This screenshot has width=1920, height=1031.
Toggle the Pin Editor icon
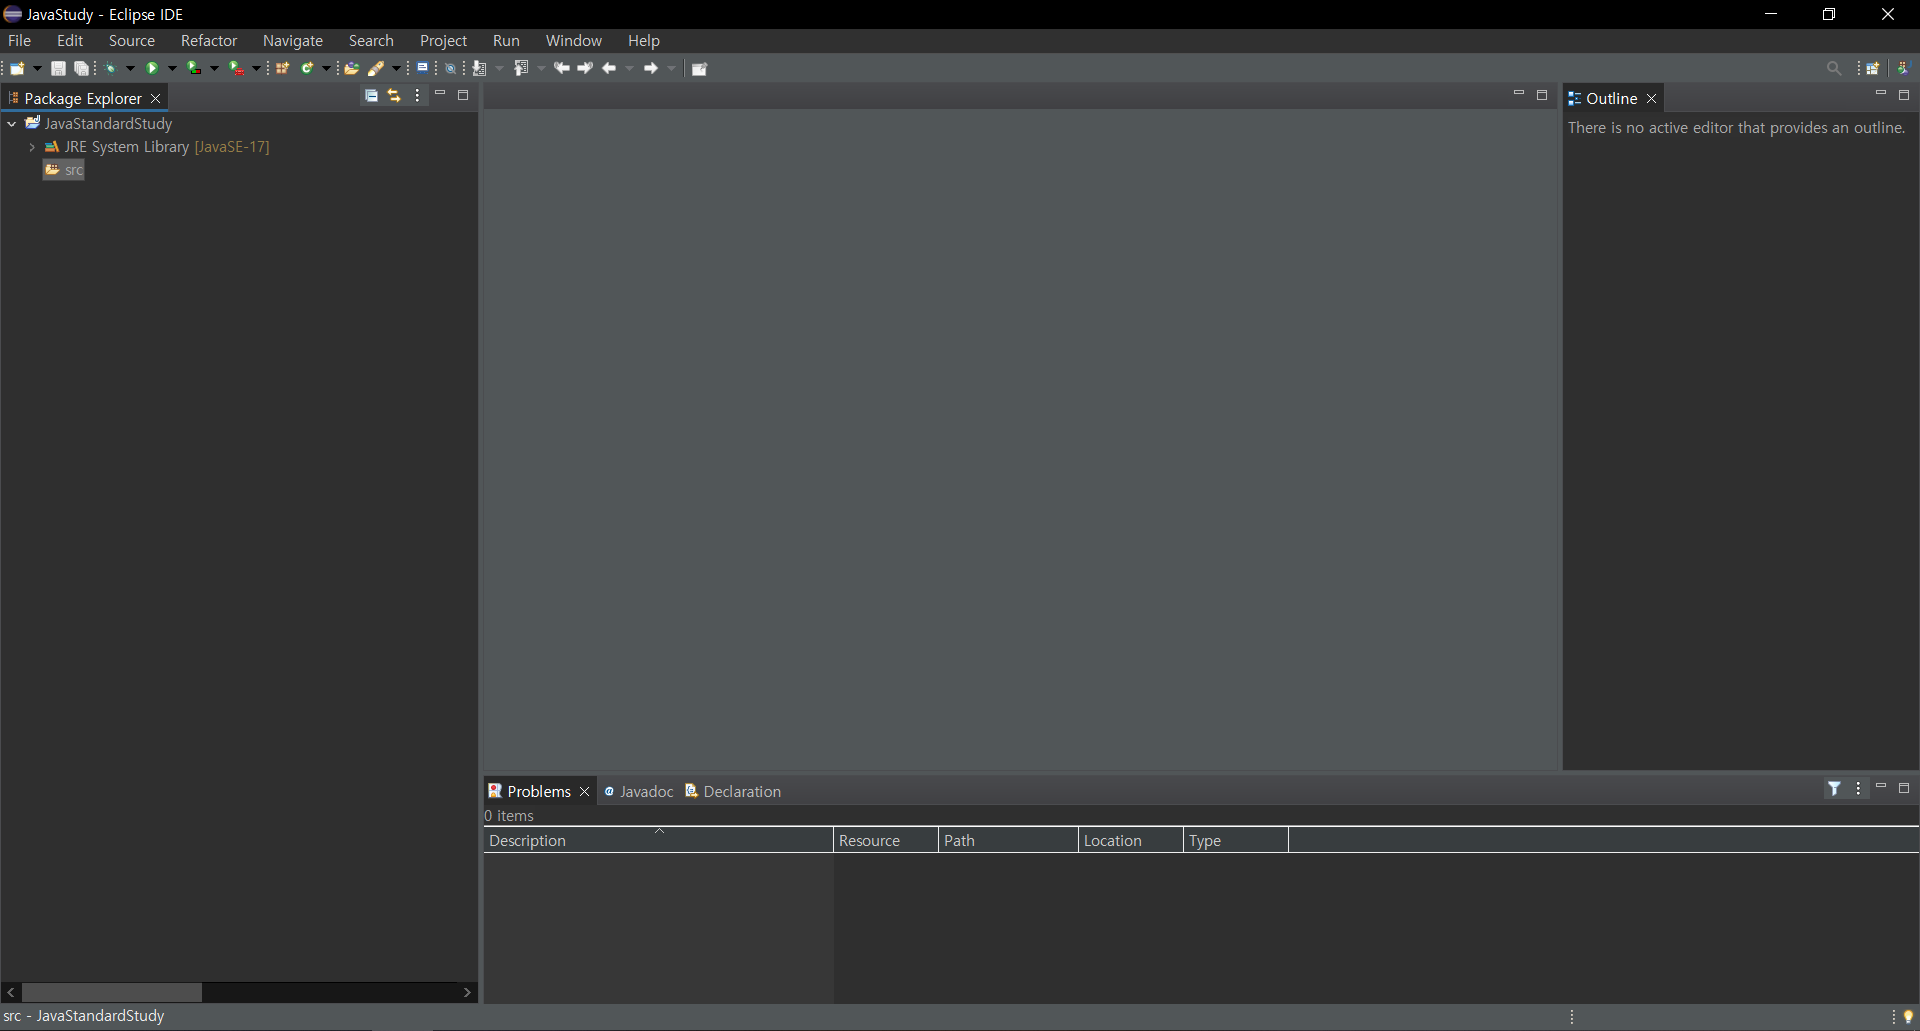(699, 69)
